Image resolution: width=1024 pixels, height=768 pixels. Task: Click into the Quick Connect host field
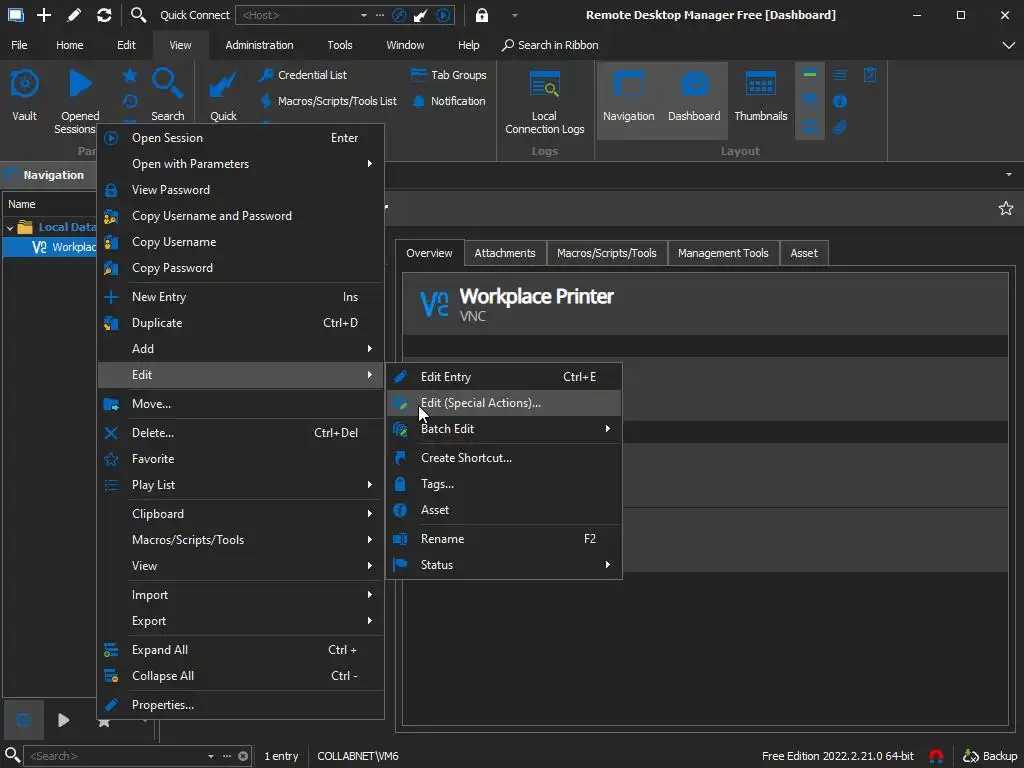pyautogui.click(x=297, y=15)
